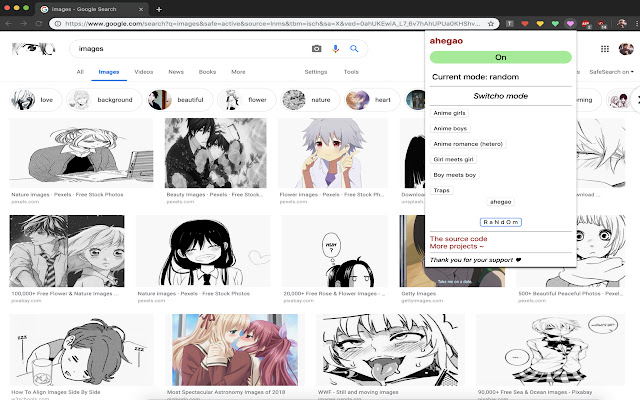Click the browser forward arrow
640x400 pixels.
click(x=24, y=24)
